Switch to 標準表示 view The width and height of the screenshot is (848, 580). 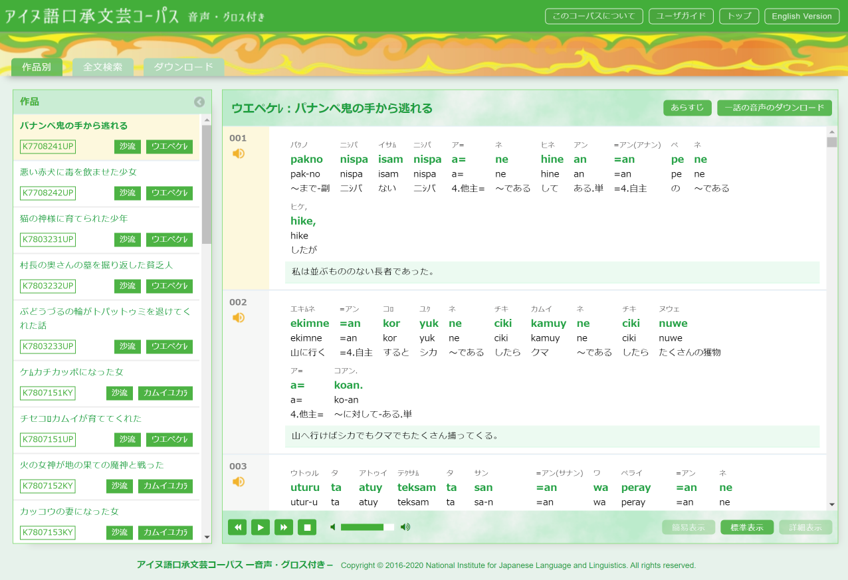pos(747,528)
